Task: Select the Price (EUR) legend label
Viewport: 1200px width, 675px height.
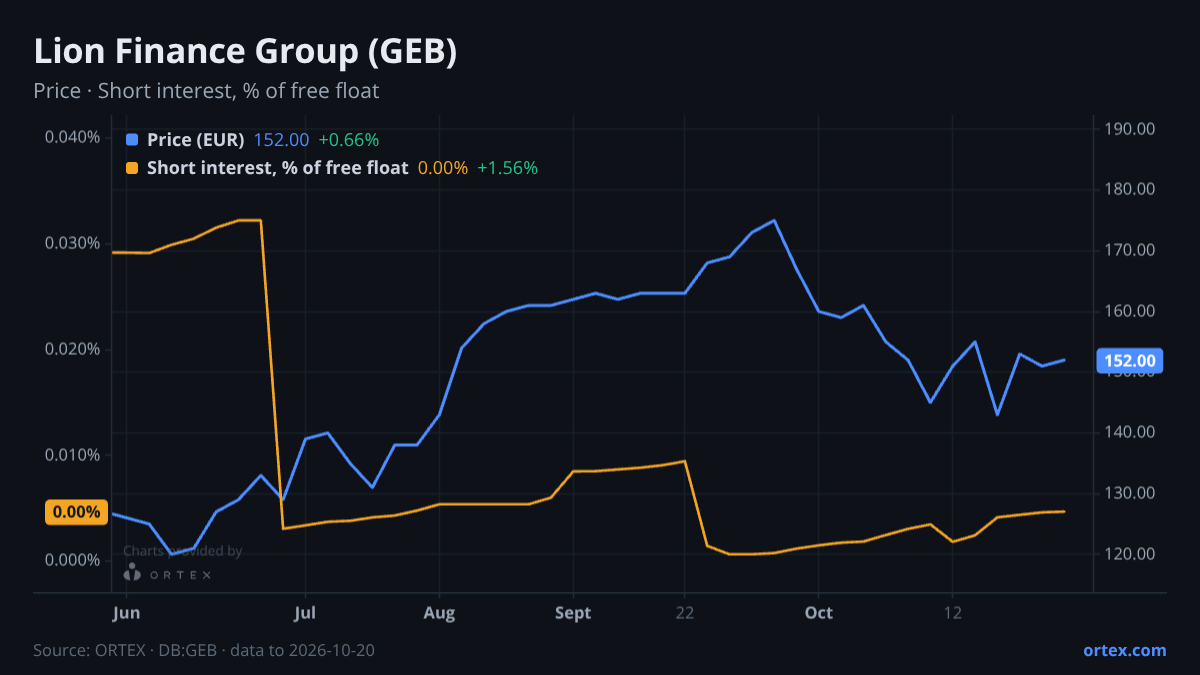Action: coord(195,140)
